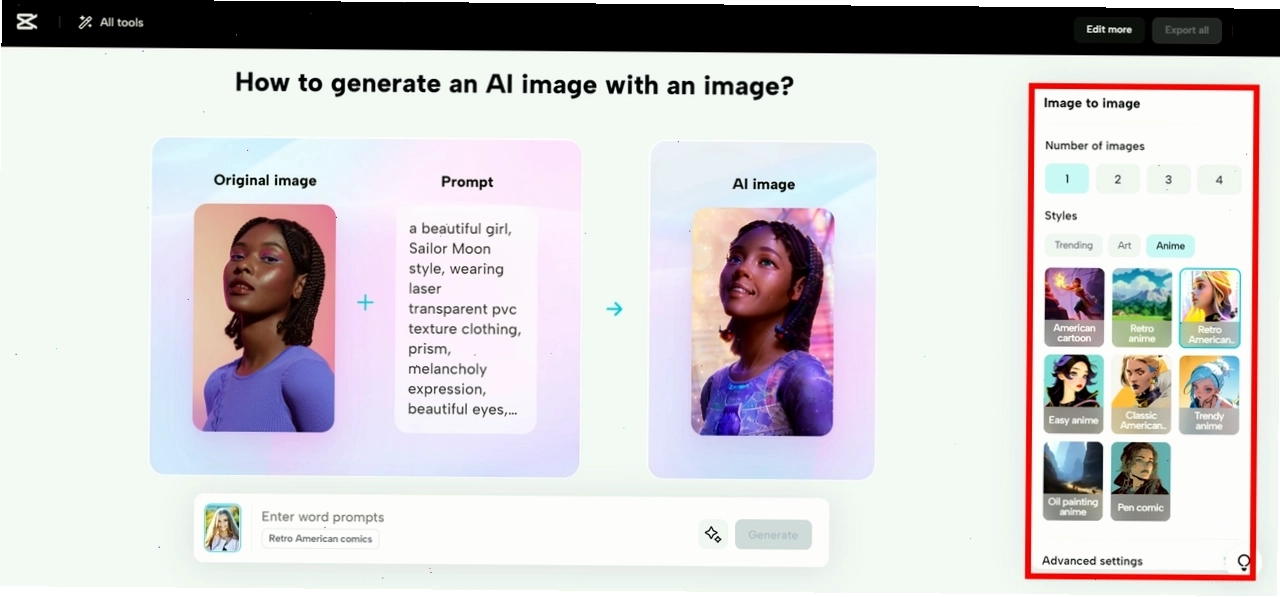Set number of images to 1
The width and height of the screenshot is (1280, 597).
[1067, 180]
